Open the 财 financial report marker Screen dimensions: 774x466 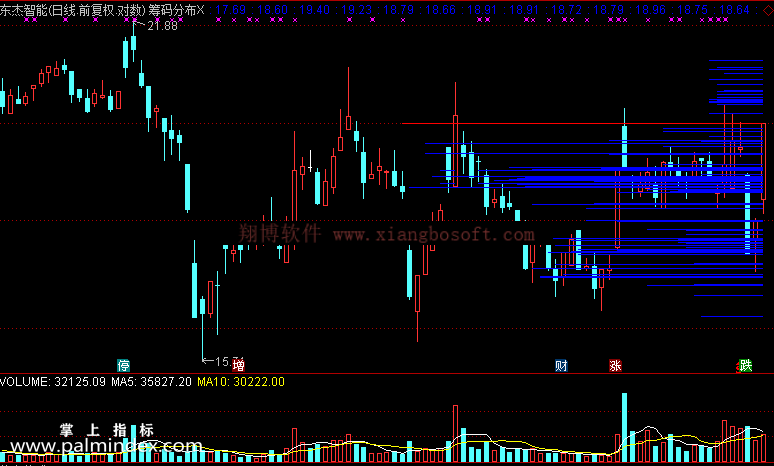click(561, 365)
